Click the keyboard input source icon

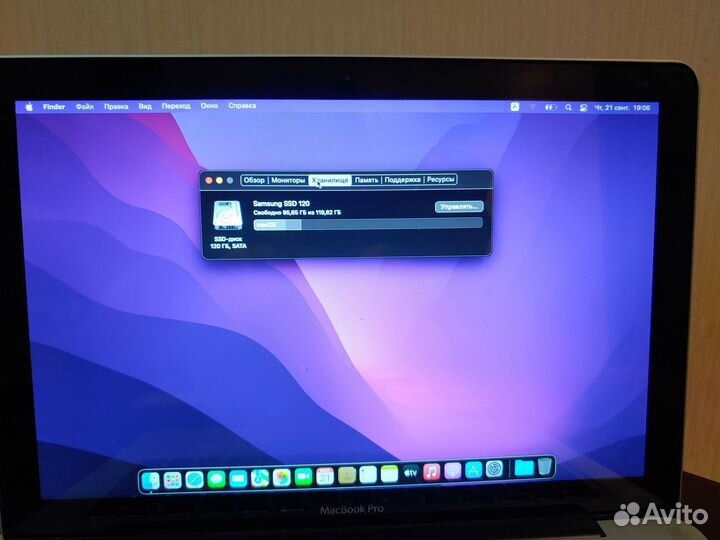515,107
